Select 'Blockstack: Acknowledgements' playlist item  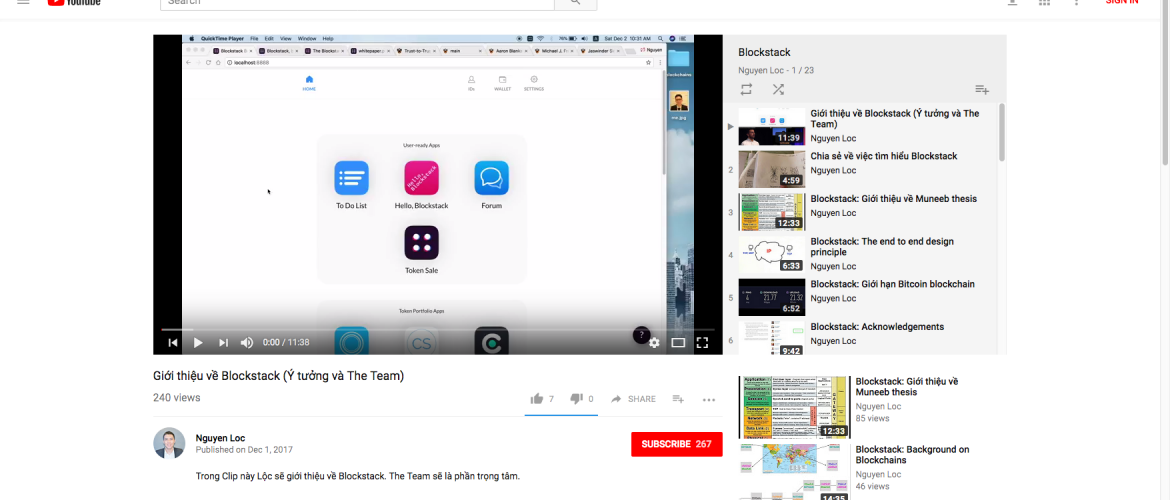point(876,327)
